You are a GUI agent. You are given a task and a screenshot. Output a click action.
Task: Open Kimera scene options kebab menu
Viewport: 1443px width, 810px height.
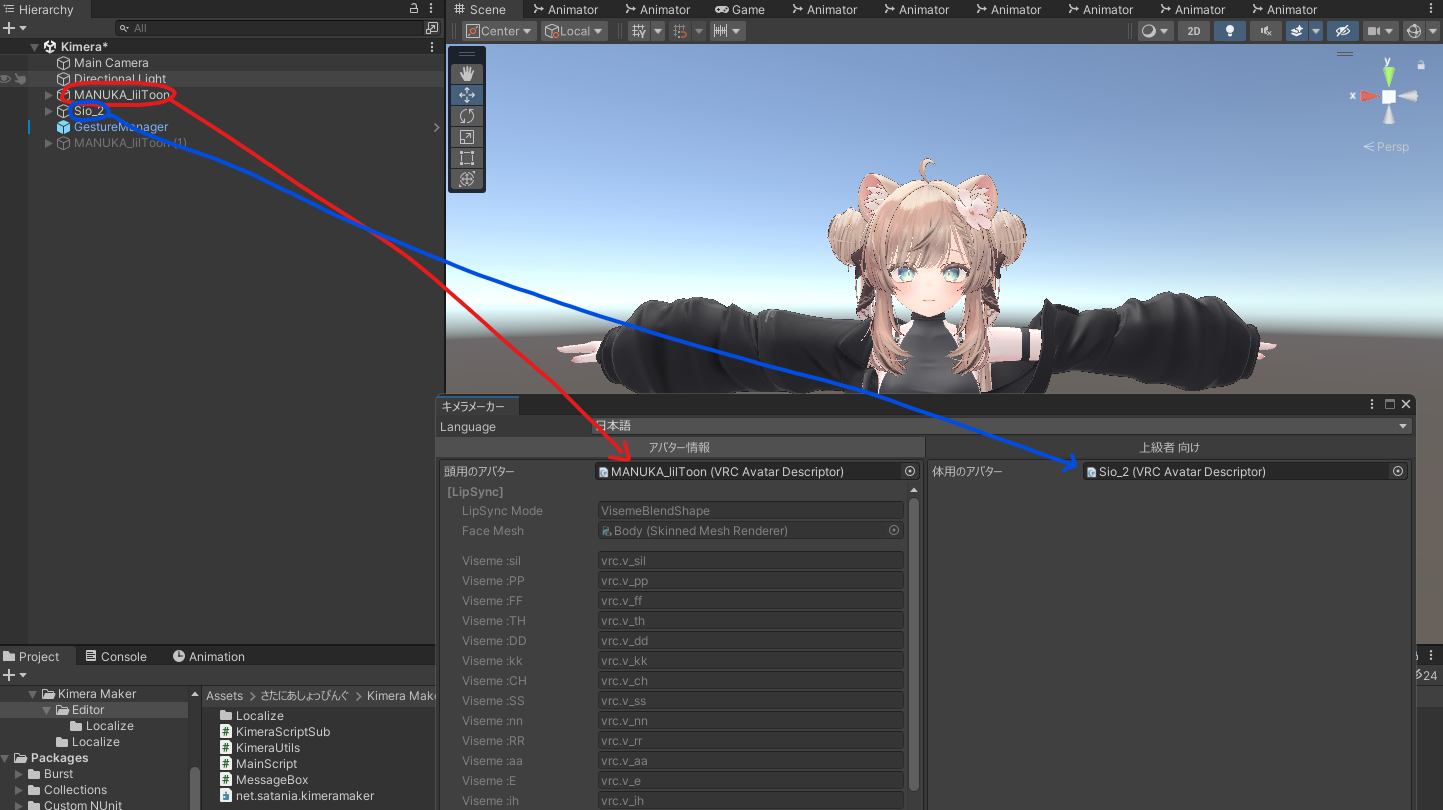click(432, 47)
